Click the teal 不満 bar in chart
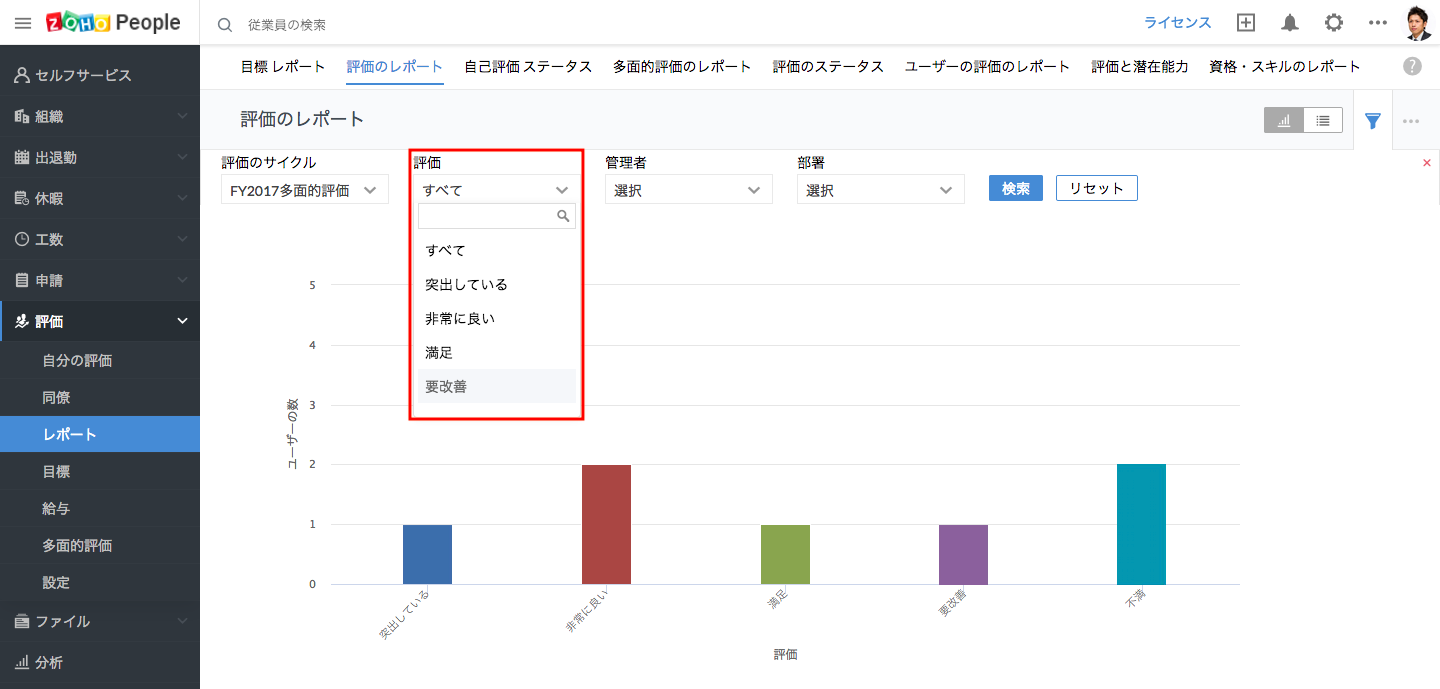1440x689 pixels. (x=1141, y=524)
